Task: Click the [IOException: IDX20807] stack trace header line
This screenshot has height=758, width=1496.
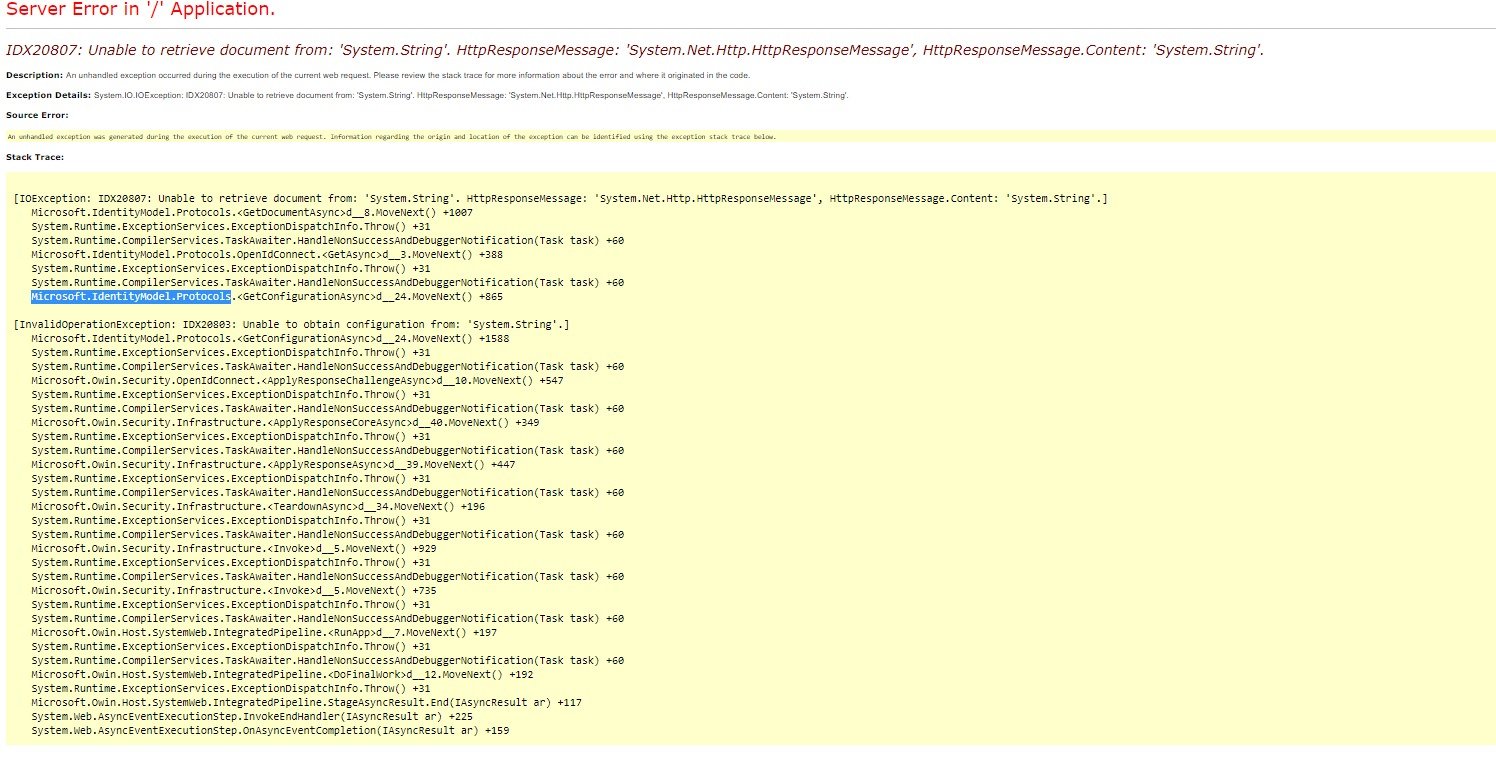Action: coord(560,199)
